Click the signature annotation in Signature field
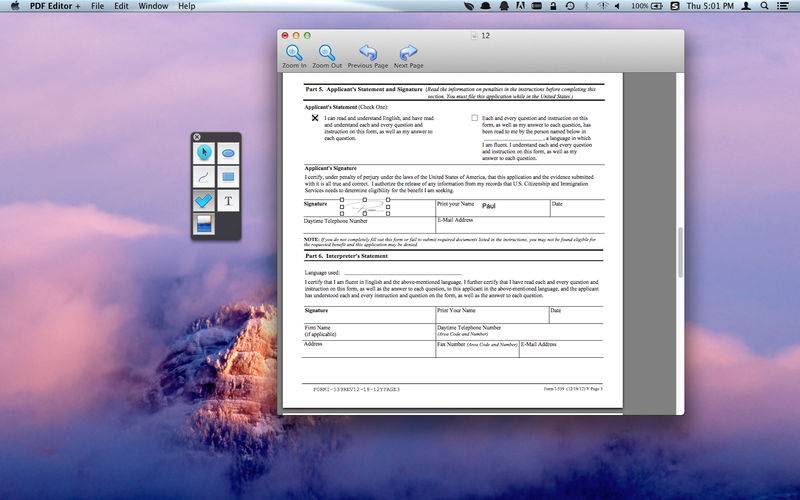800x500 pixels. coord(365,207)
